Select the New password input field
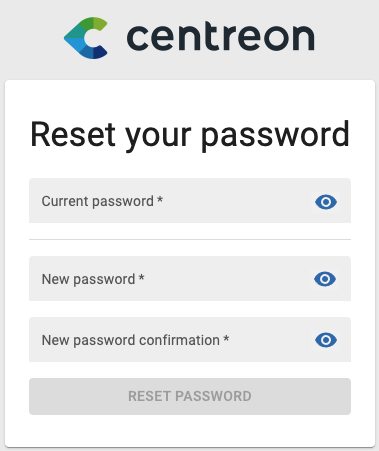 pyautogui.click(x=190, y=278)
